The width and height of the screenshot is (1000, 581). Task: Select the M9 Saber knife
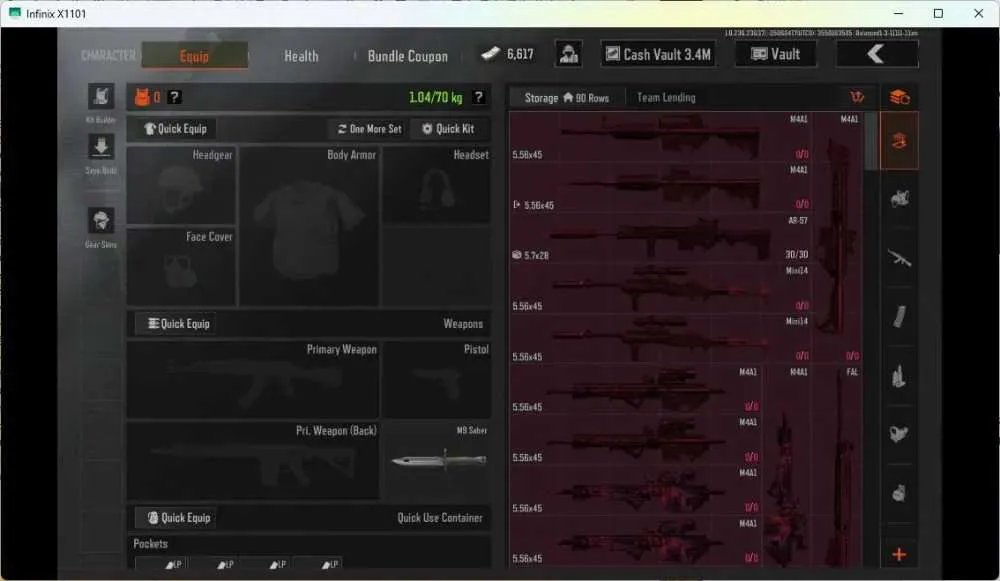pyautogui.click(x=436, y=460)
